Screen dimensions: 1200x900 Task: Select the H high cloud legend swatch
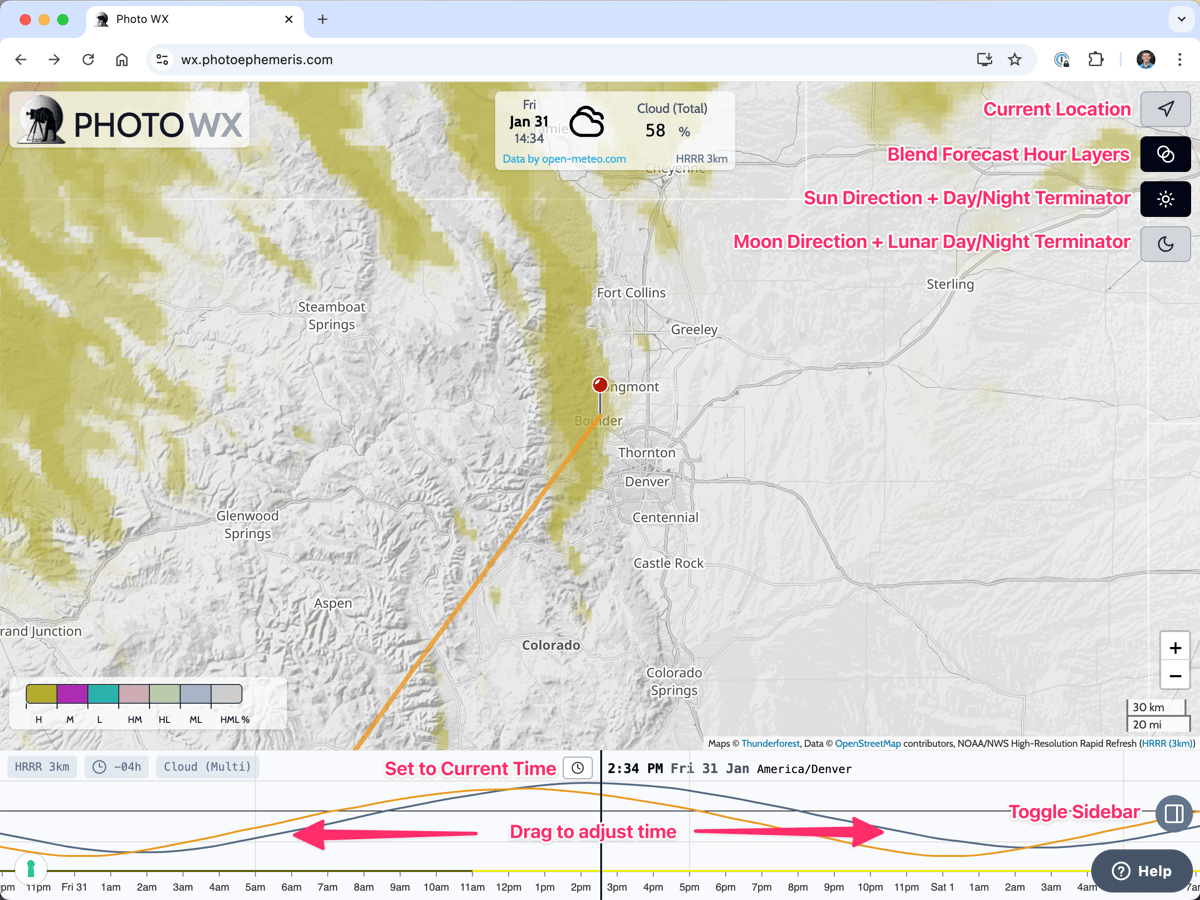[x=41, y=694]
